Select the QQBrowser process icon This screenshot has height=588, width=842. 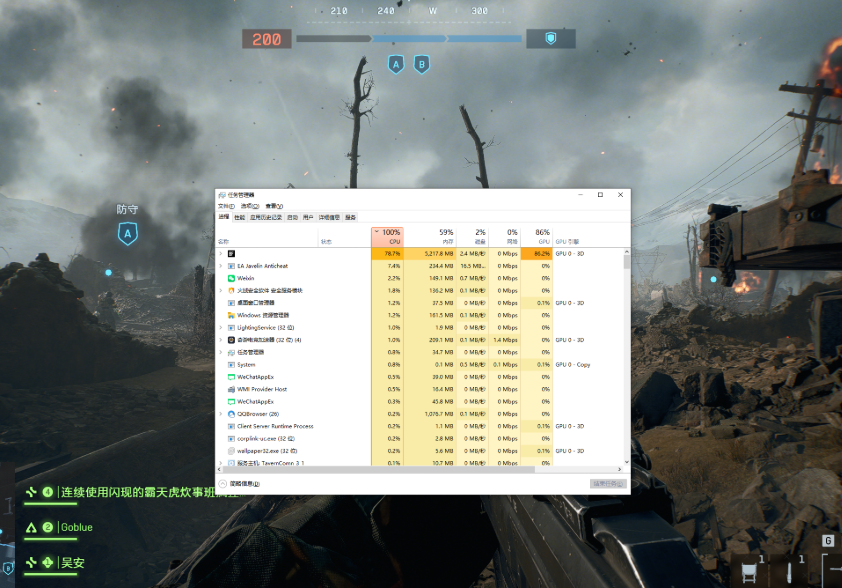click(231, 414)
